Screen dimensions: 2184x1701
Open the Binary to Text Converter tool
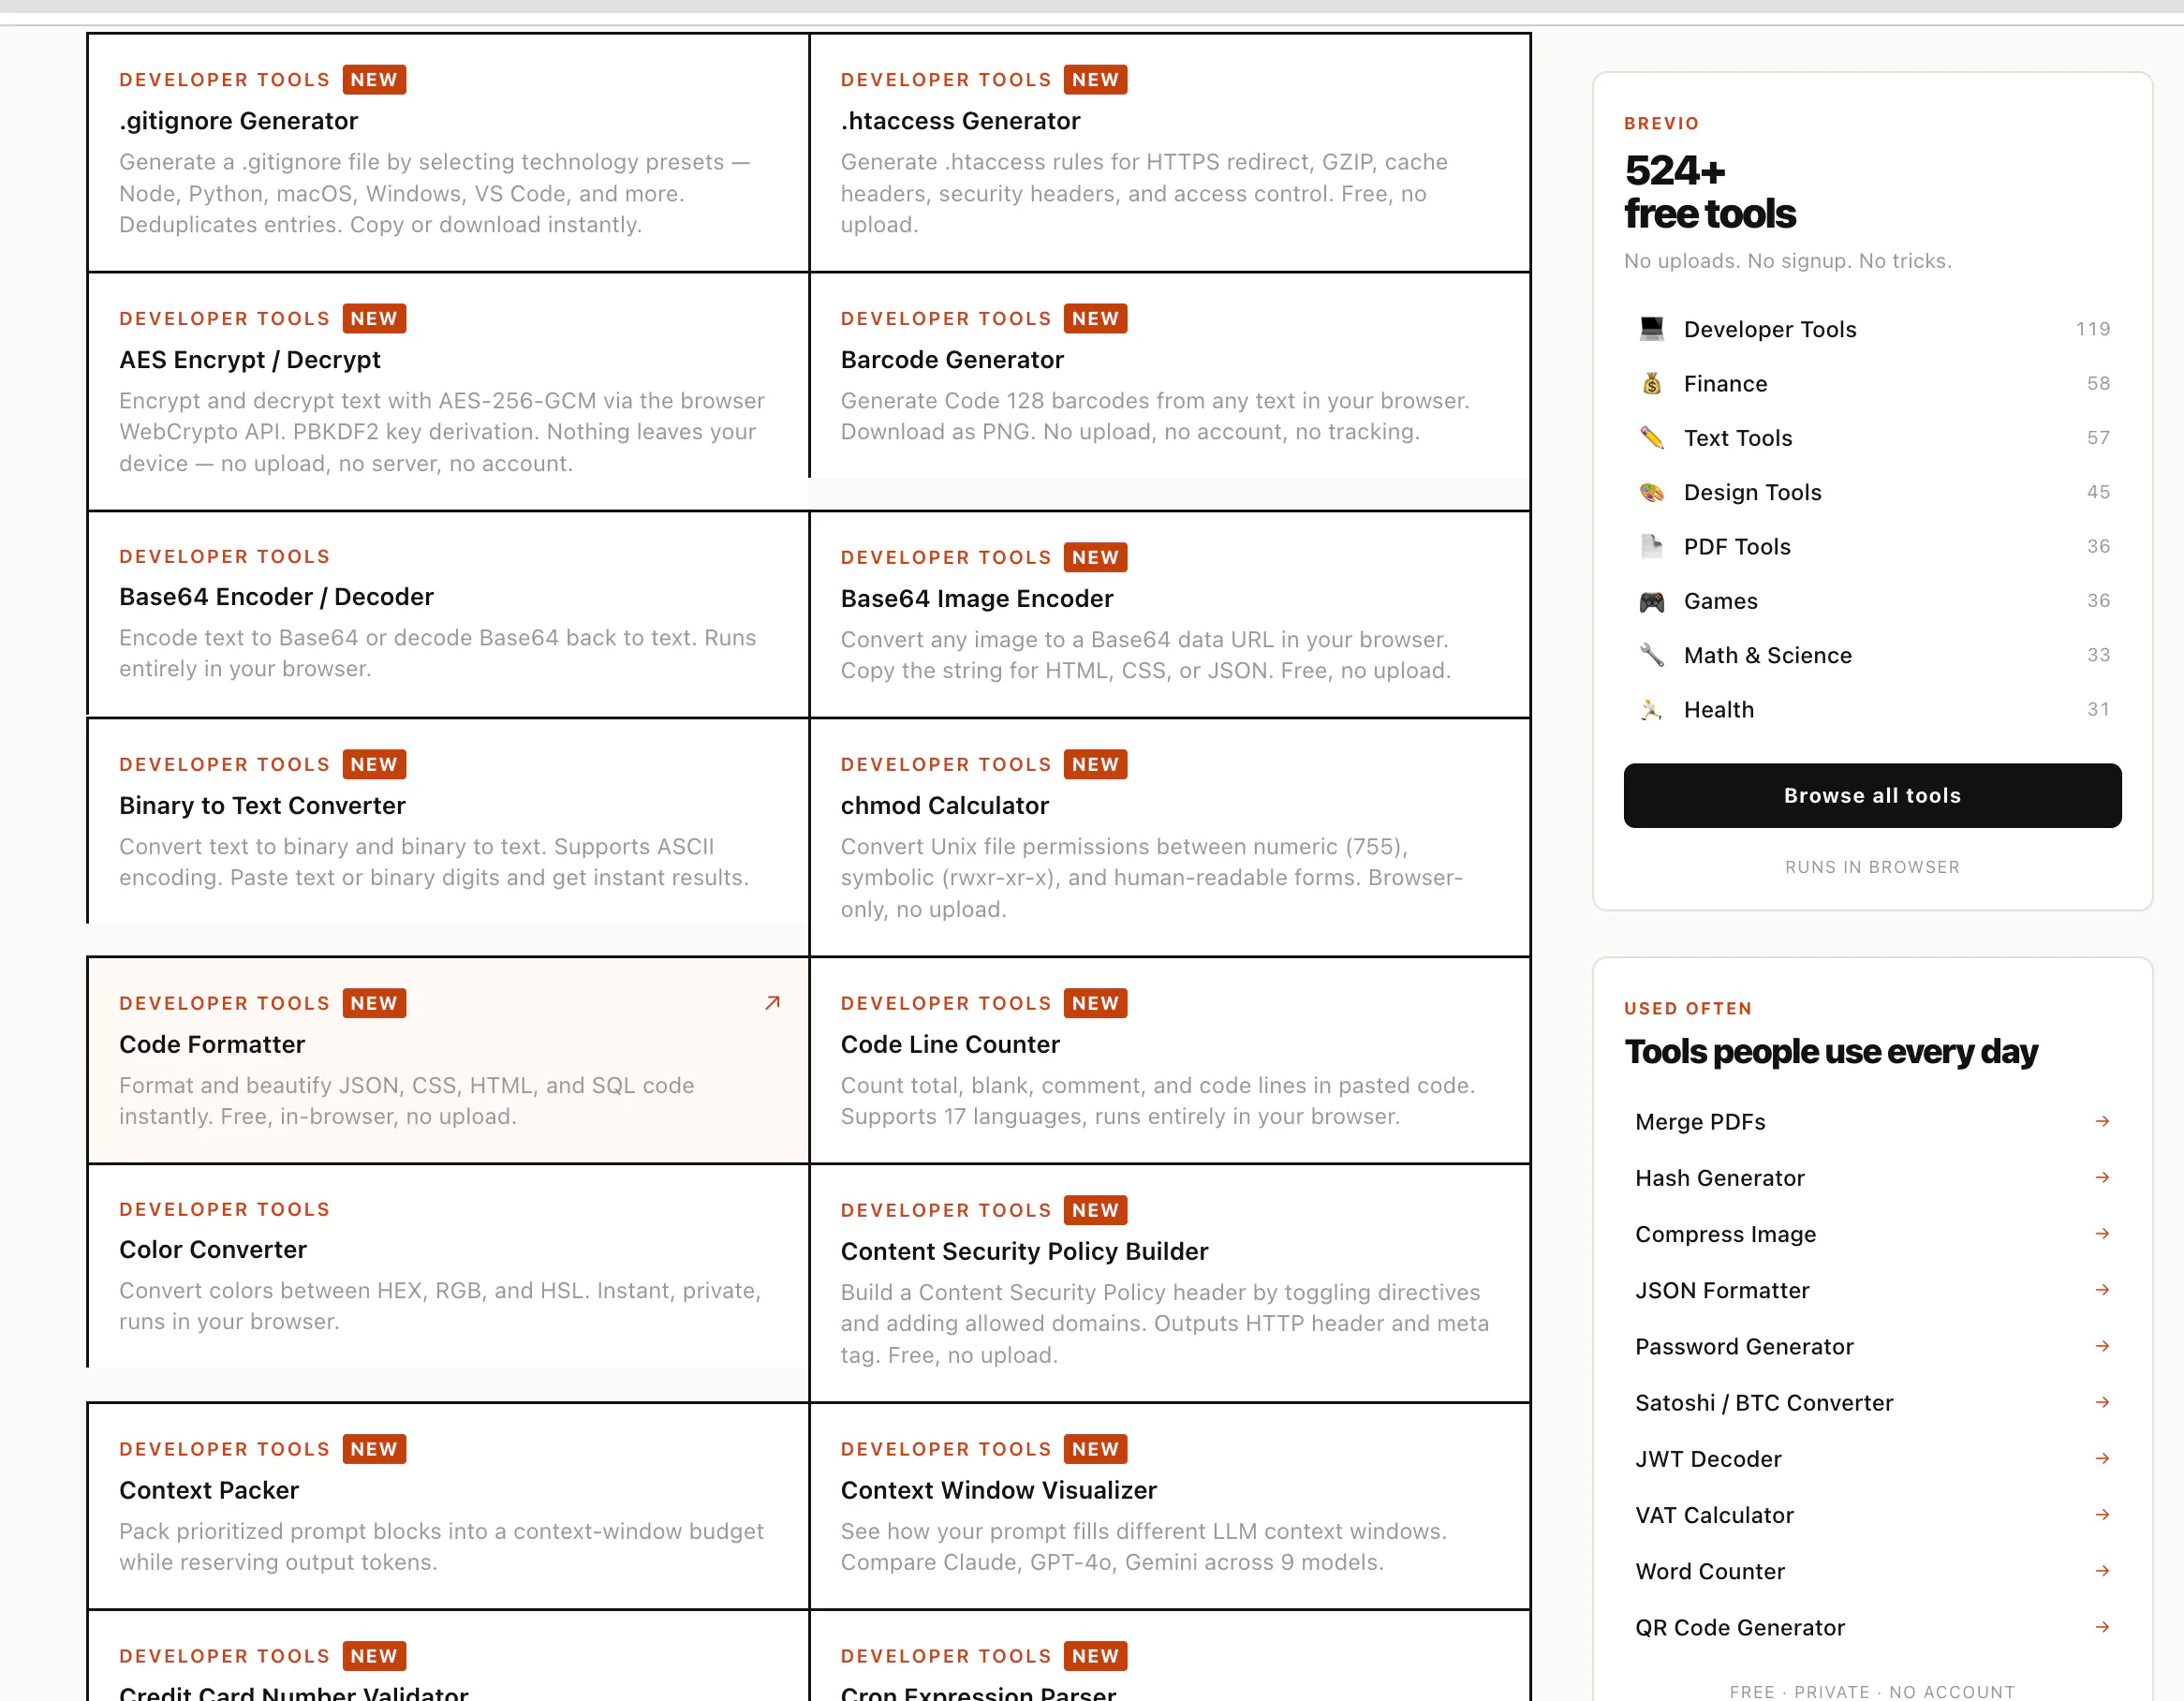(x=448, y=821)
